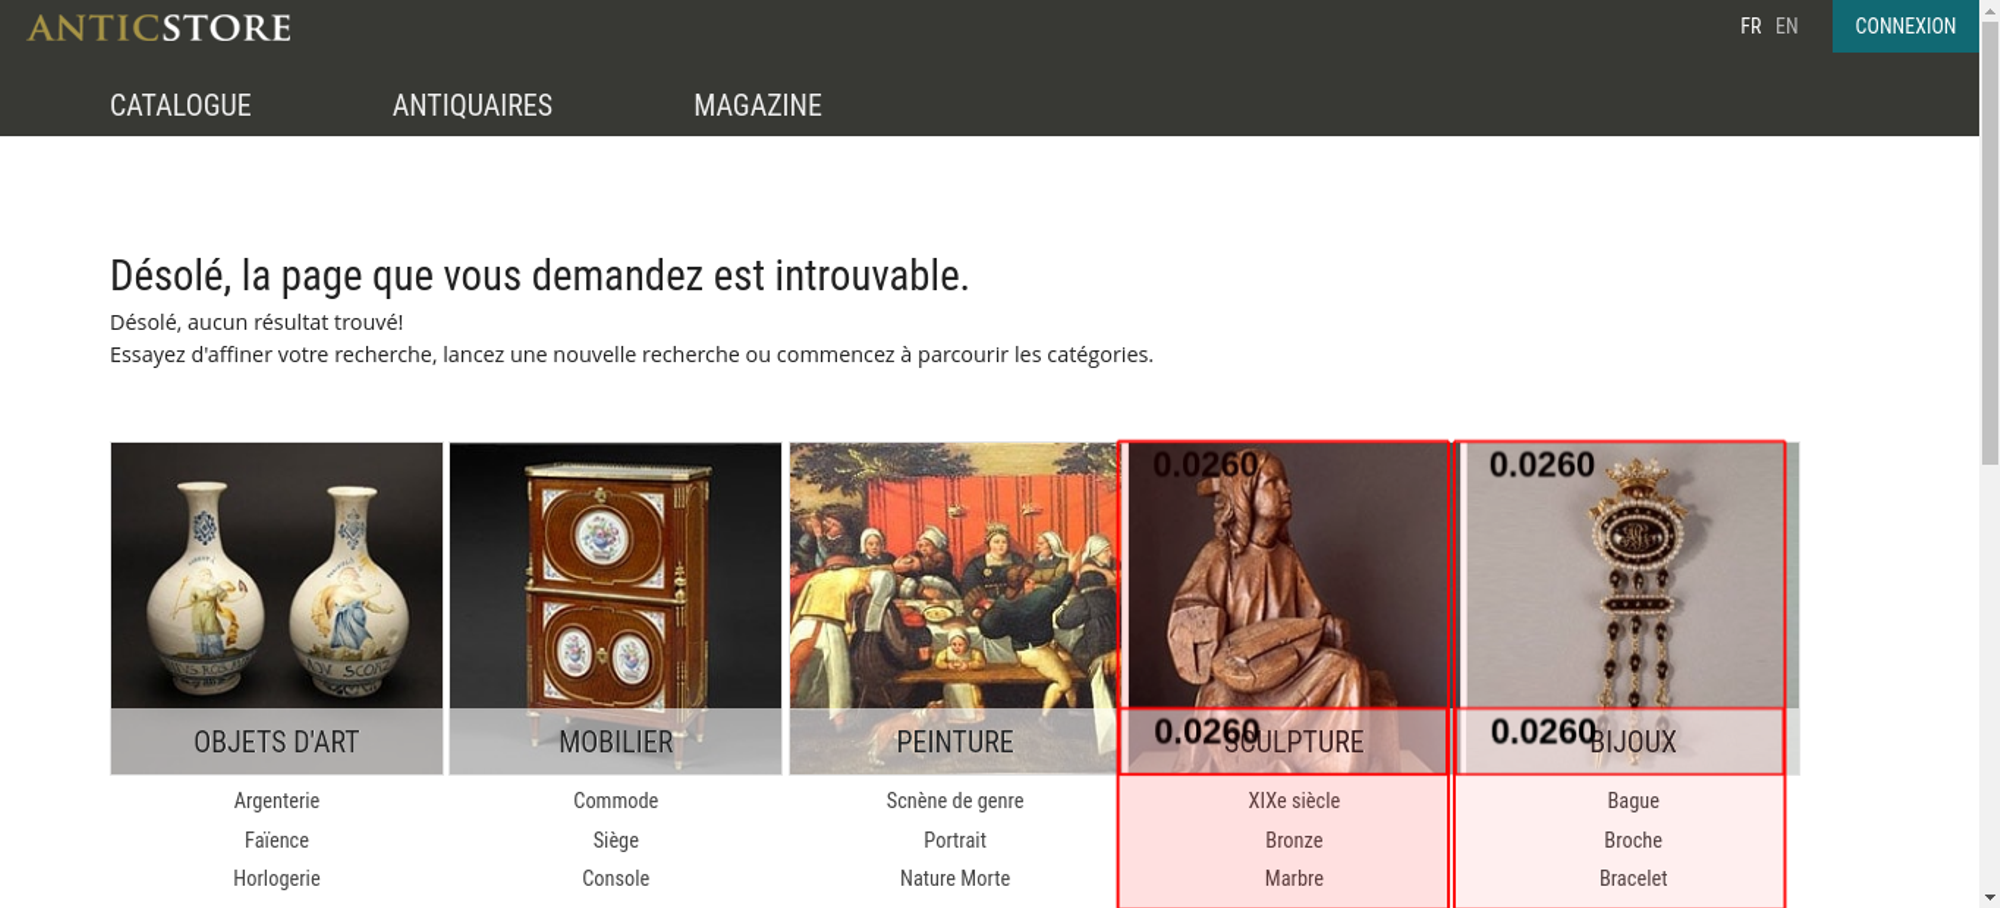Select the FR language option
The width and height of the screenshot is (2000, 908).
pos(1750,26)
